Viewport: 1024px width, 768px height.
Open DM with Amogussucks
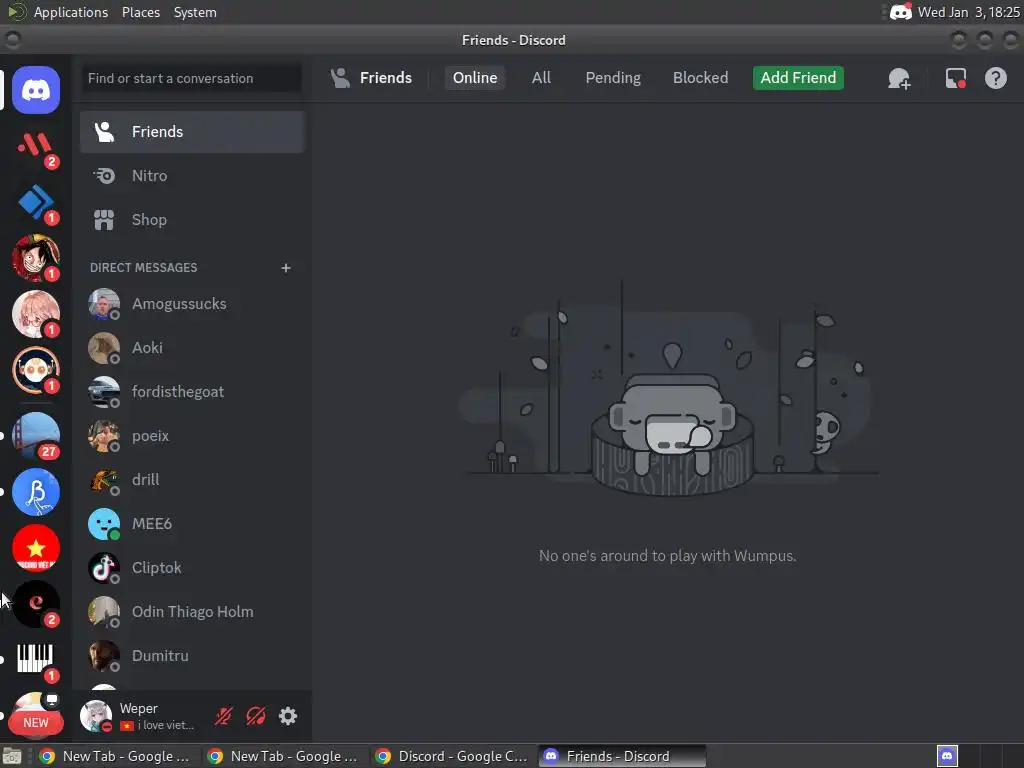click(192, 304)
